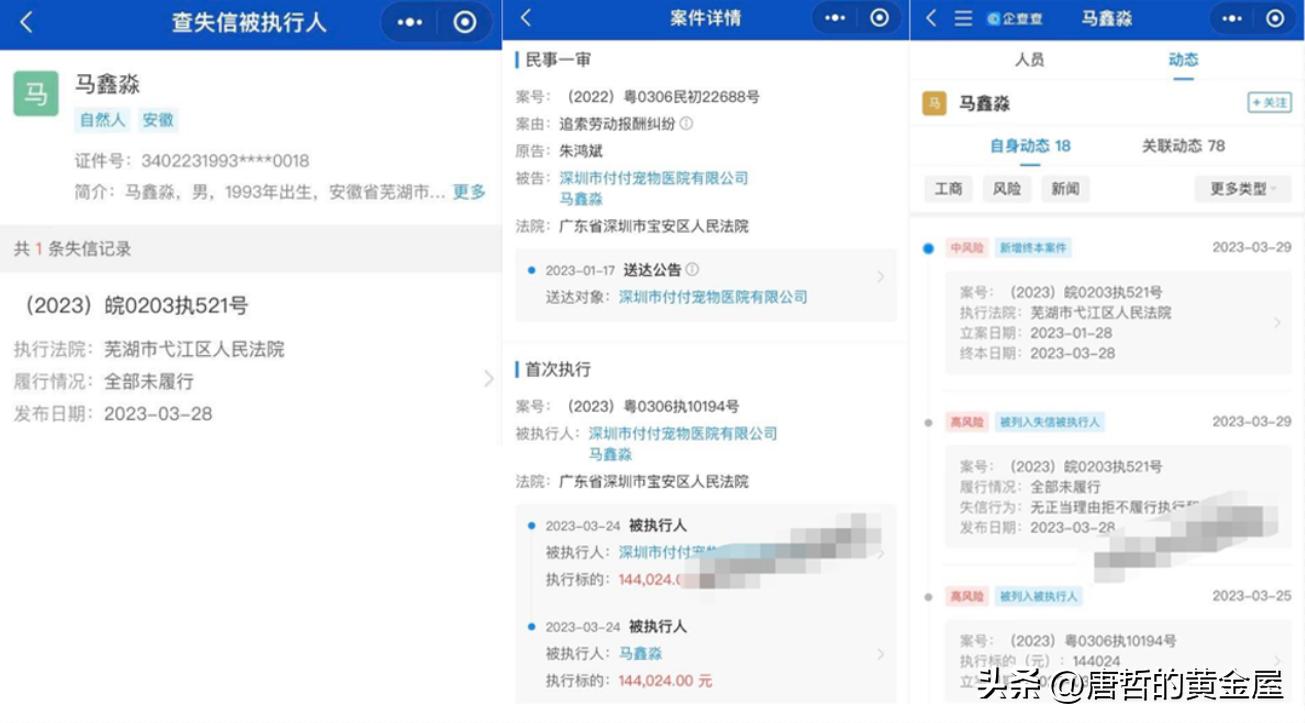1305x723 pixels.
Task: Toggle the 新闻 filter
Action: coord(1065,188)
